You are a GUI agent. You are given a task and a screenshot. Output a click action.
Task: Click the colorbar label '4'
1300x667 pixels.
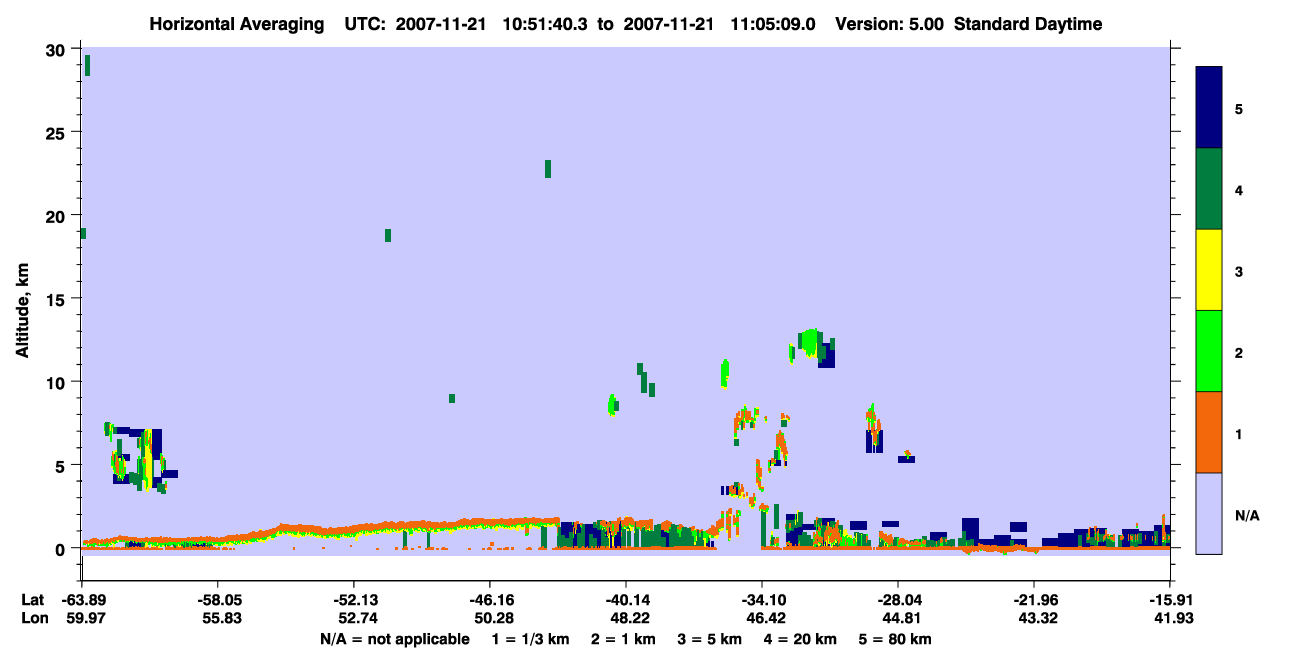(1239, 189)
